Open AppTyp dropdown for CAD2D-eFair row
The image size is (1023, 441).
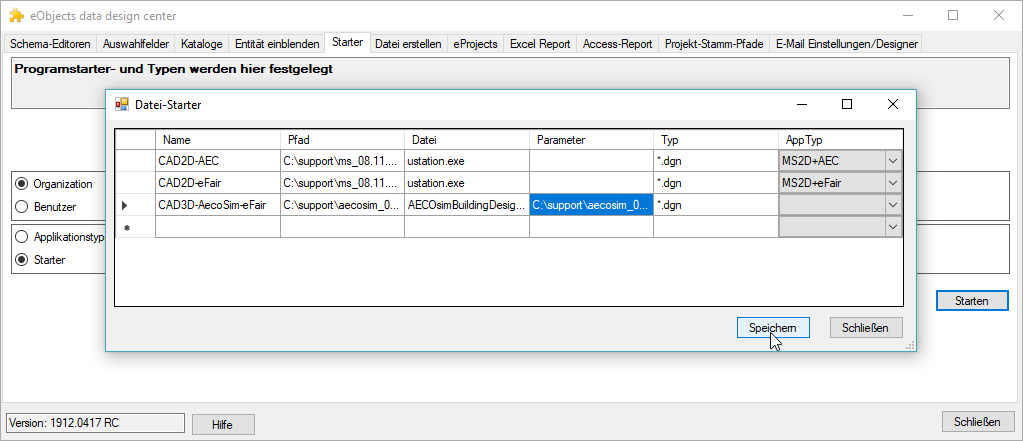[893, 183]
